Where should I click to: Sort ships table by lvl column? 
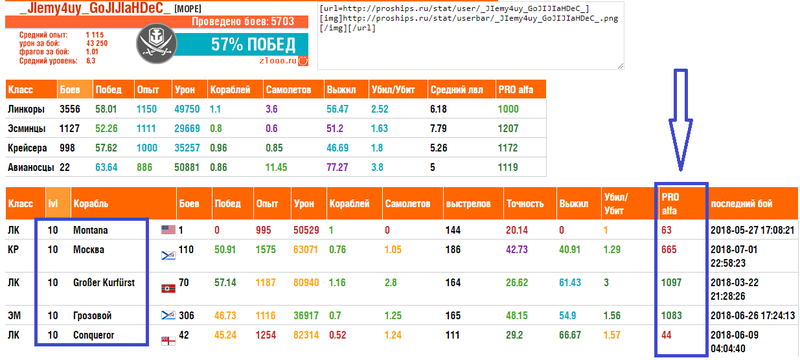pos(58,203)
